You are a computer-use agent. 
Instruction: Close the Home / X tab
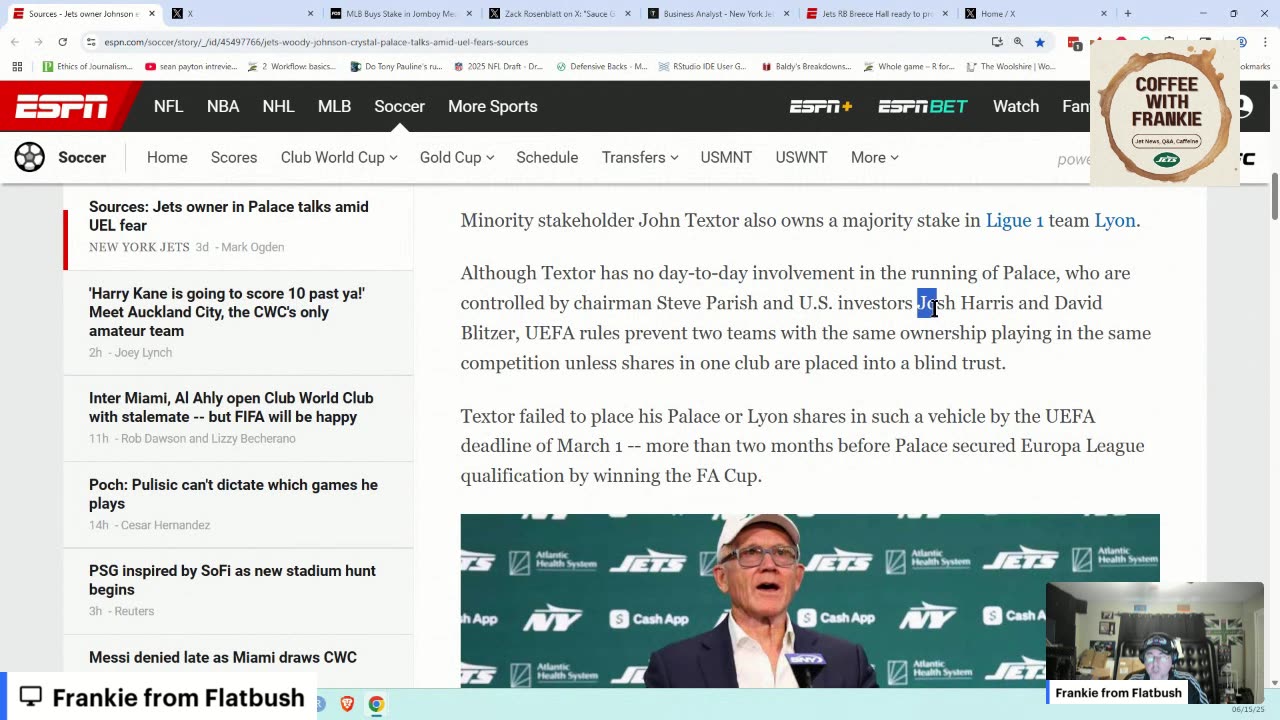pyautogui.click(x=1104, y=14)
